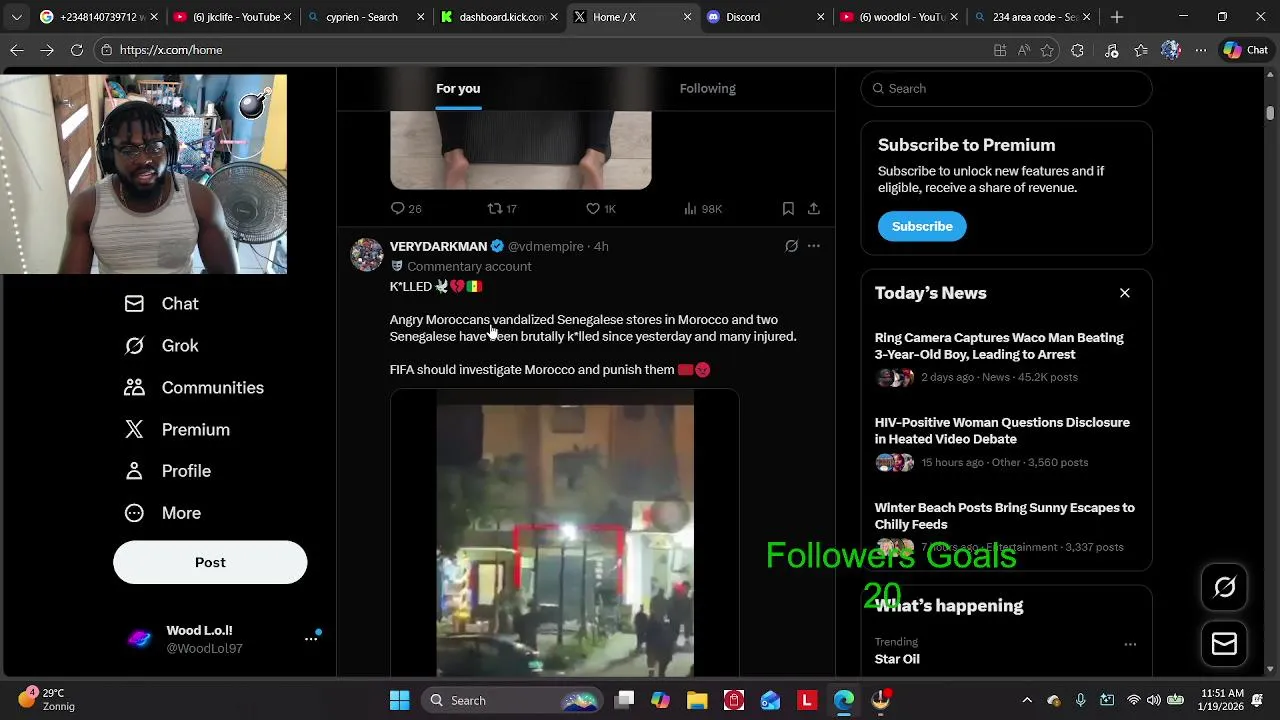The image size is (1280, 720).
Task: Open taskbar volume control
Action: (x=1154, y=700)
